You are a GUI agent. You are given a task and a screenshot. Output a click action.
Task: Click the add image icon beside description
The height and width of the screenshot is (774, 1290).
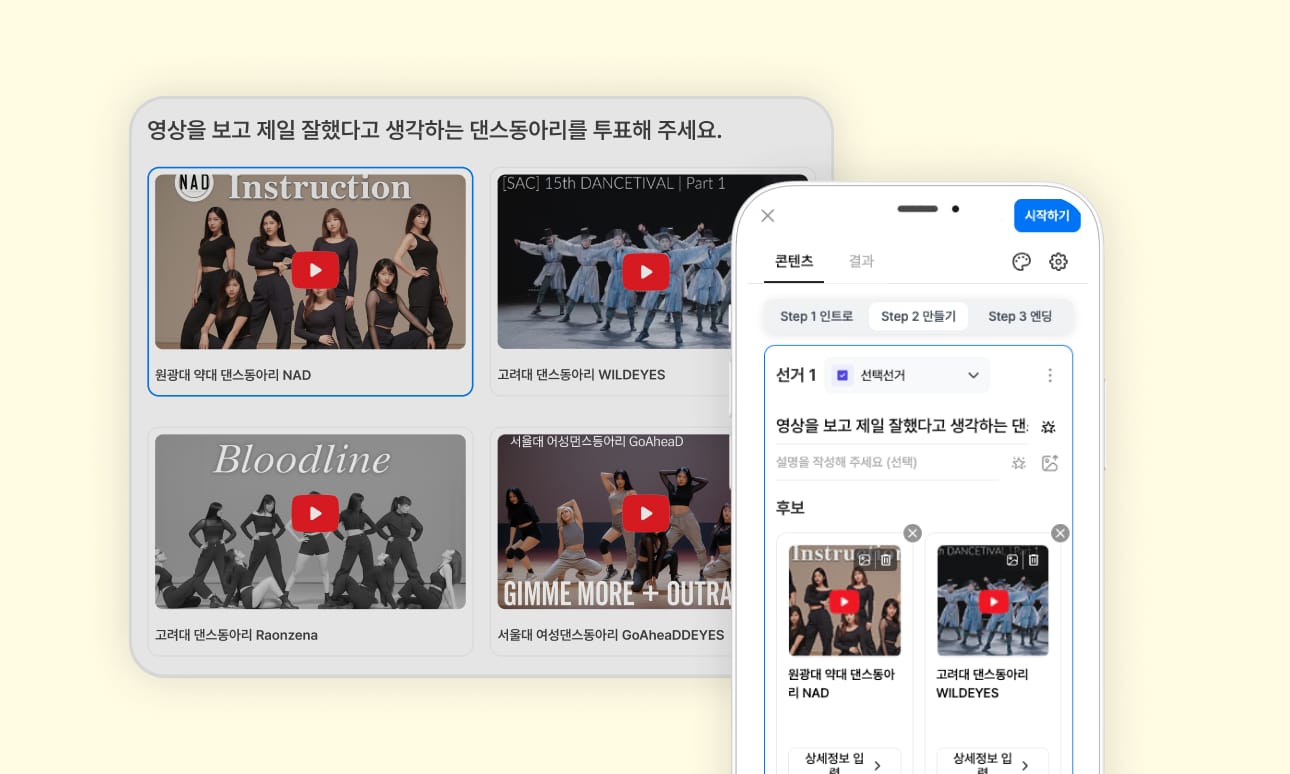pos(1049,463)
